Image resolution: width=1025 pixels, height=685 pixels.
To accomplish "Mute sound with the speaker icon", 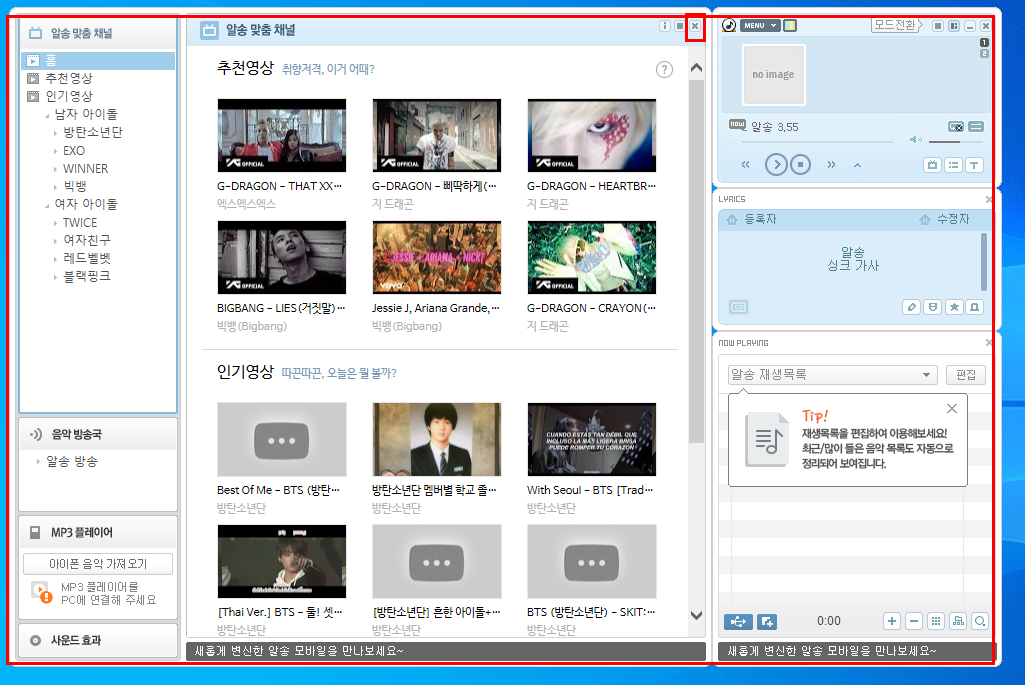I will point(915,140).
